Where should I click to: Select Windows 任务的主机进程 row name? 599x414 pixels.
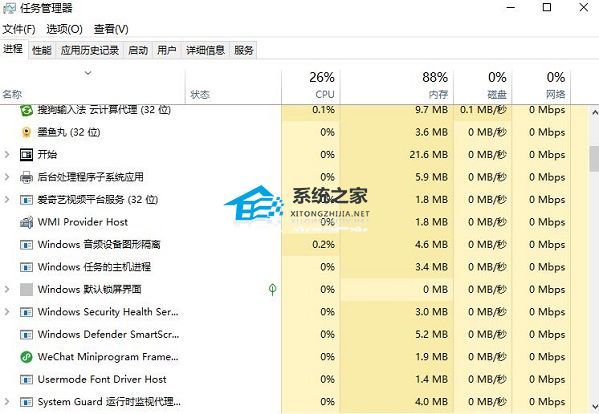point(94,267)
